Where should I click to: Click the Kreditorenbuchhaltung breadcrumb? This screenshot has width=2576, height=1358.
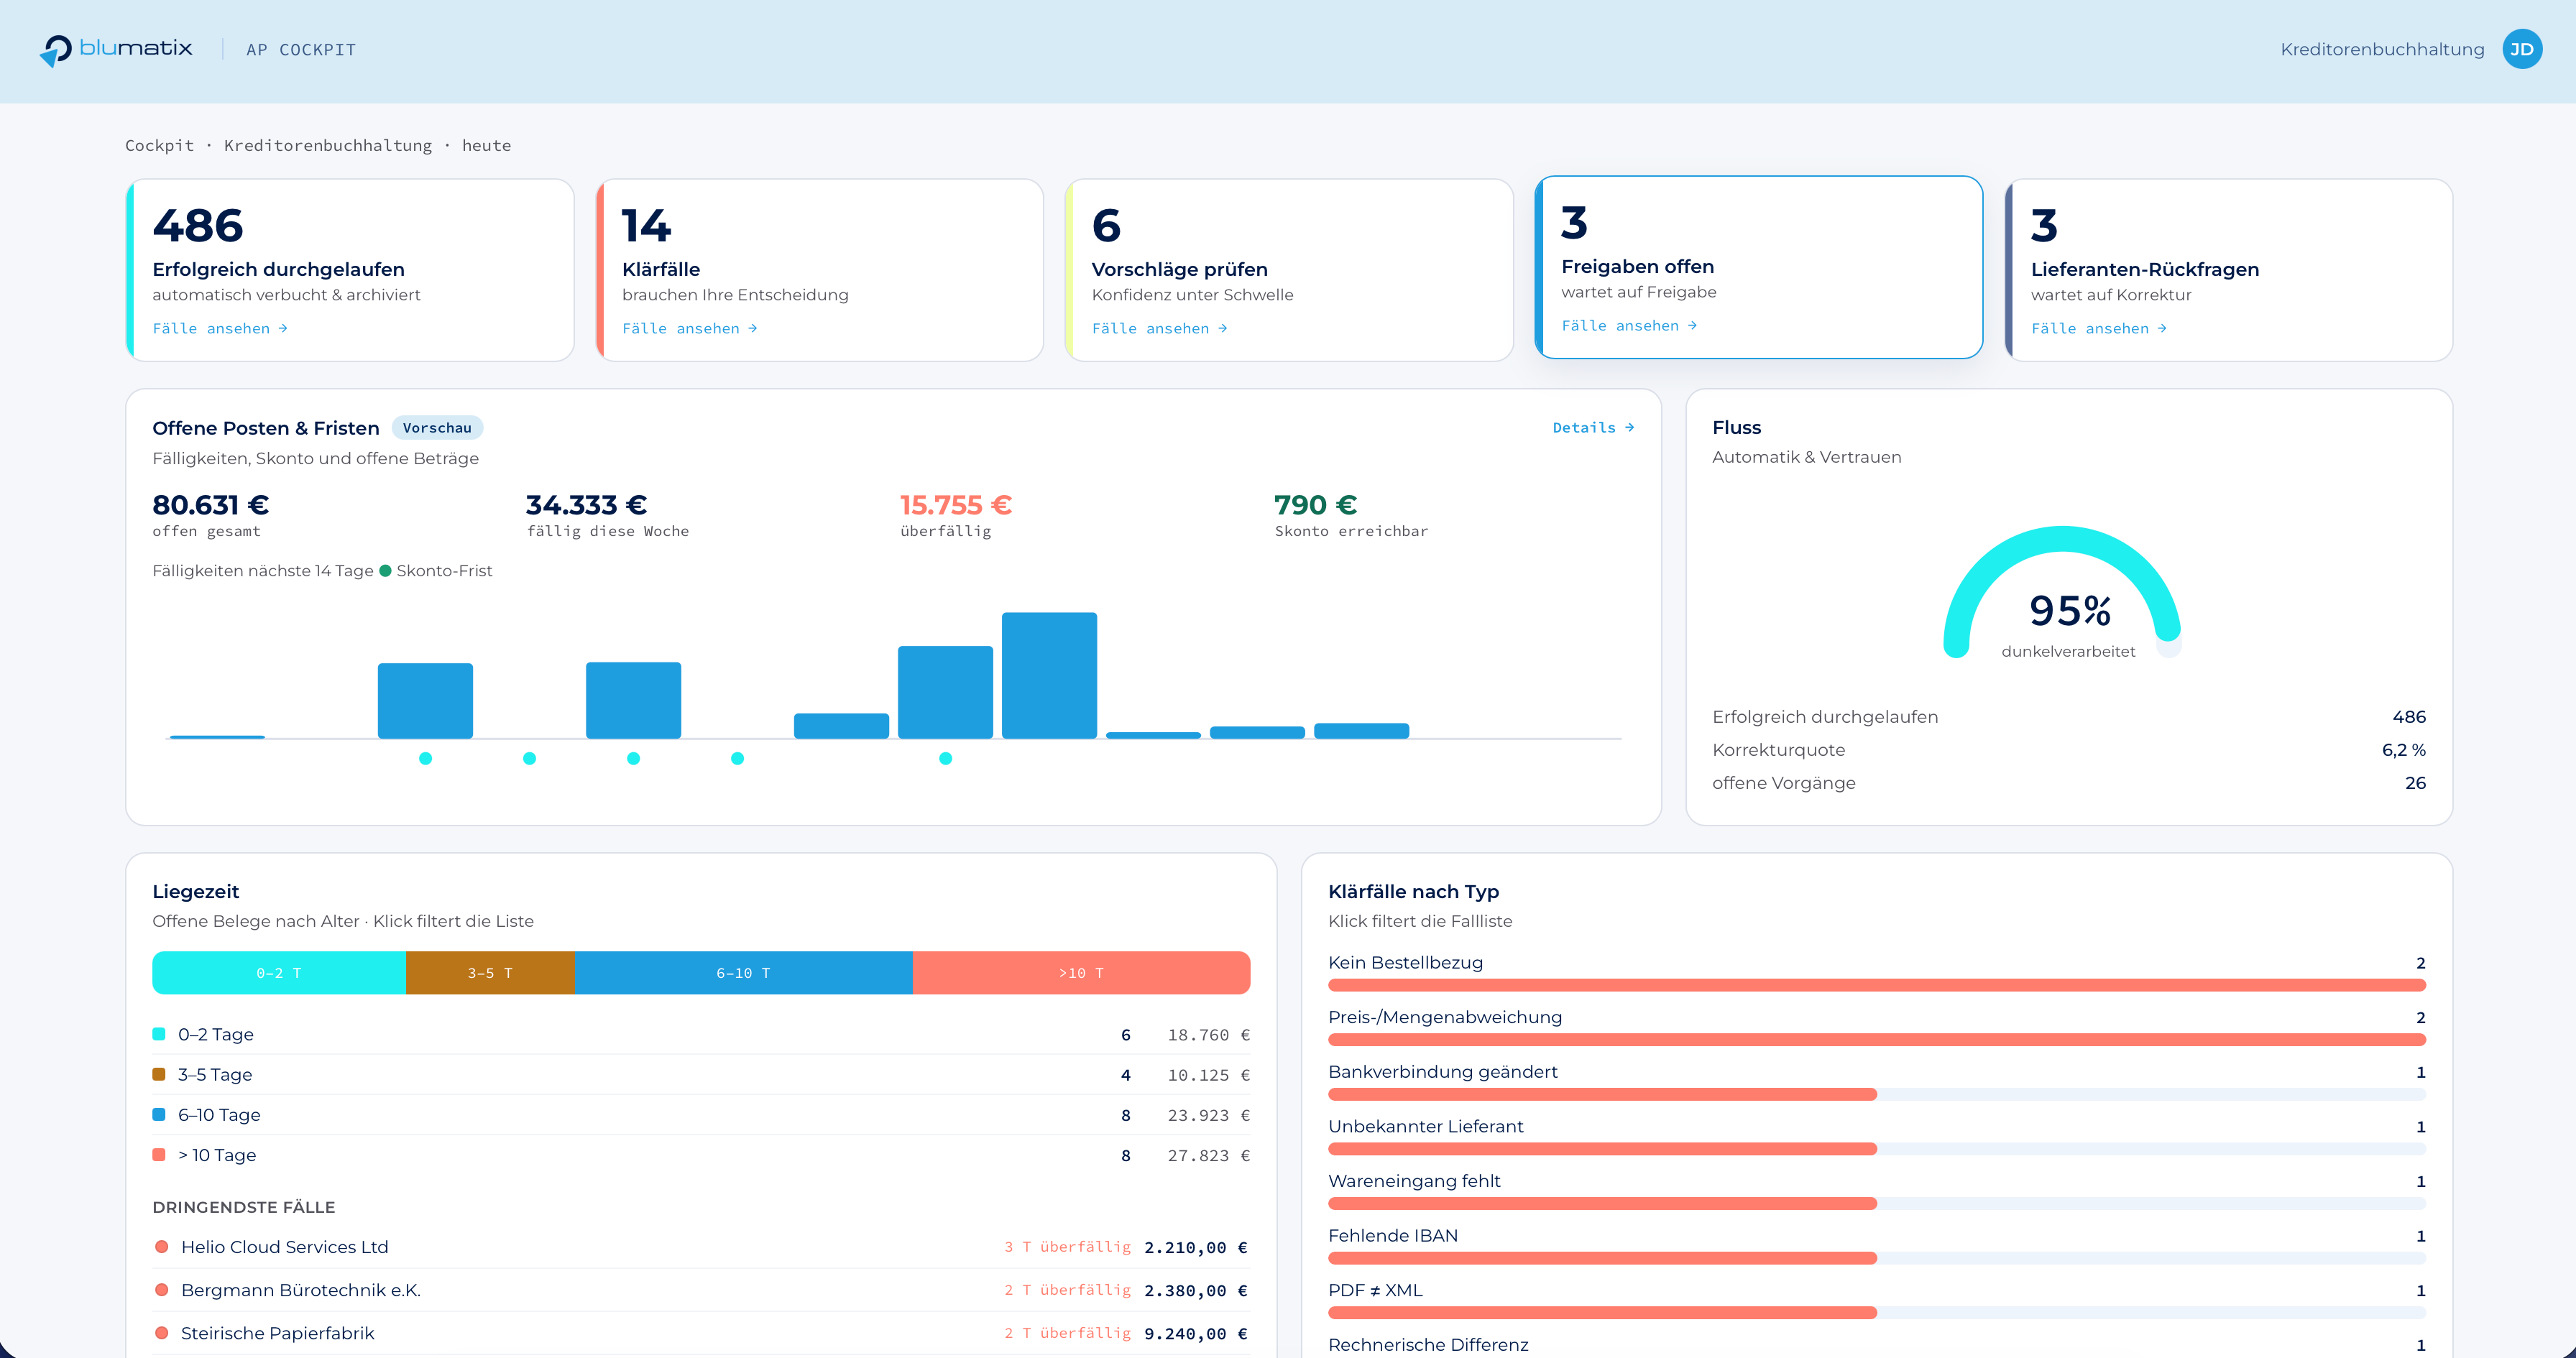pos(328,146)
